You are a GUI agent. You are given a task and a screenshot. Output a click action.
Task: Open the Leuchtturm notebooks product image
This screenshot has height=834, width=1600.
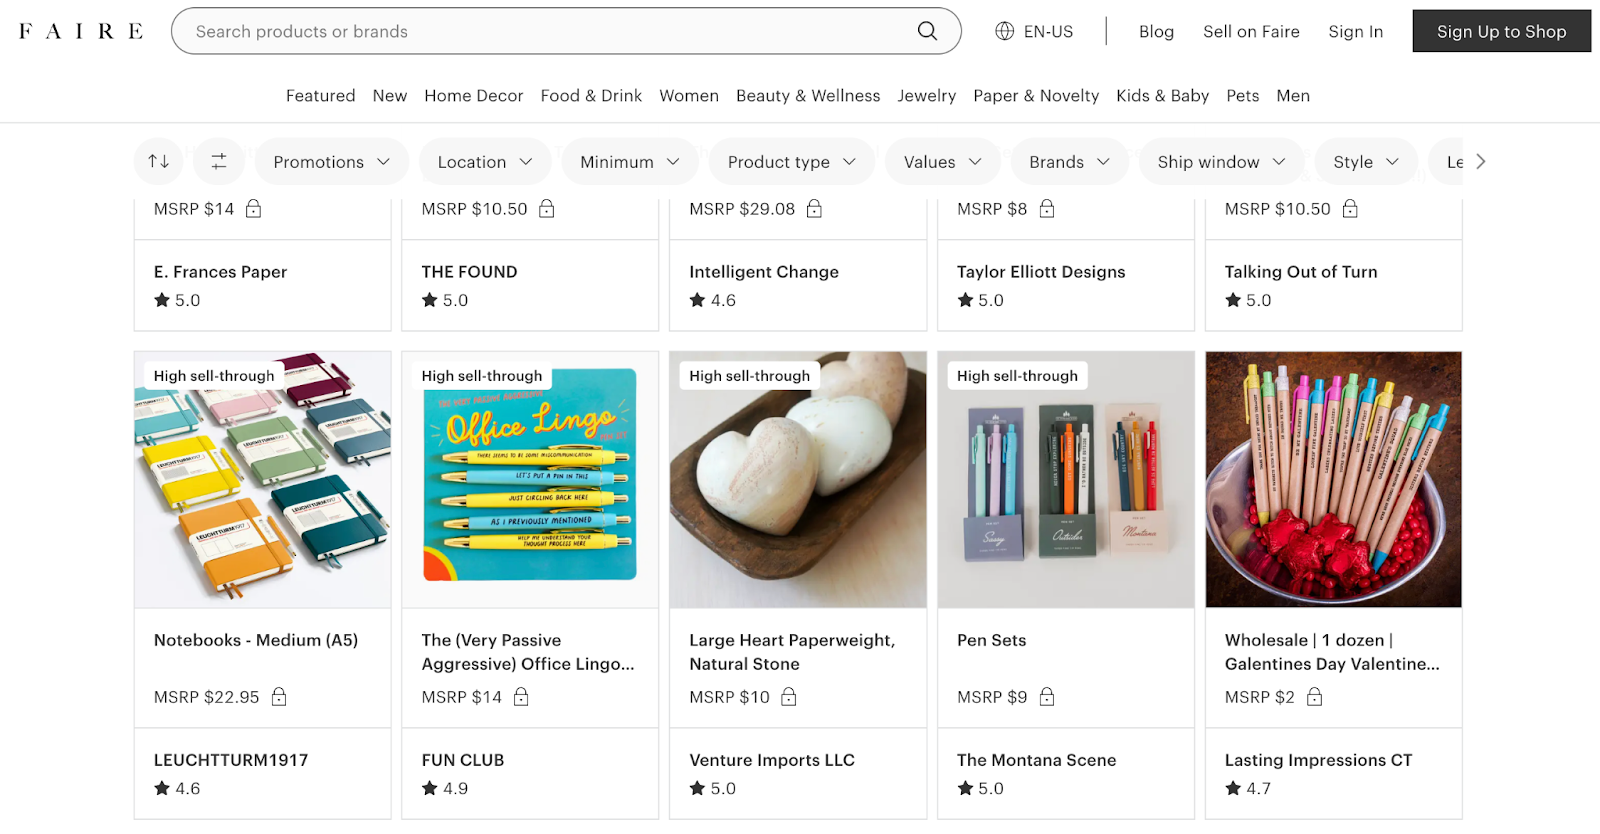point(263,479)
